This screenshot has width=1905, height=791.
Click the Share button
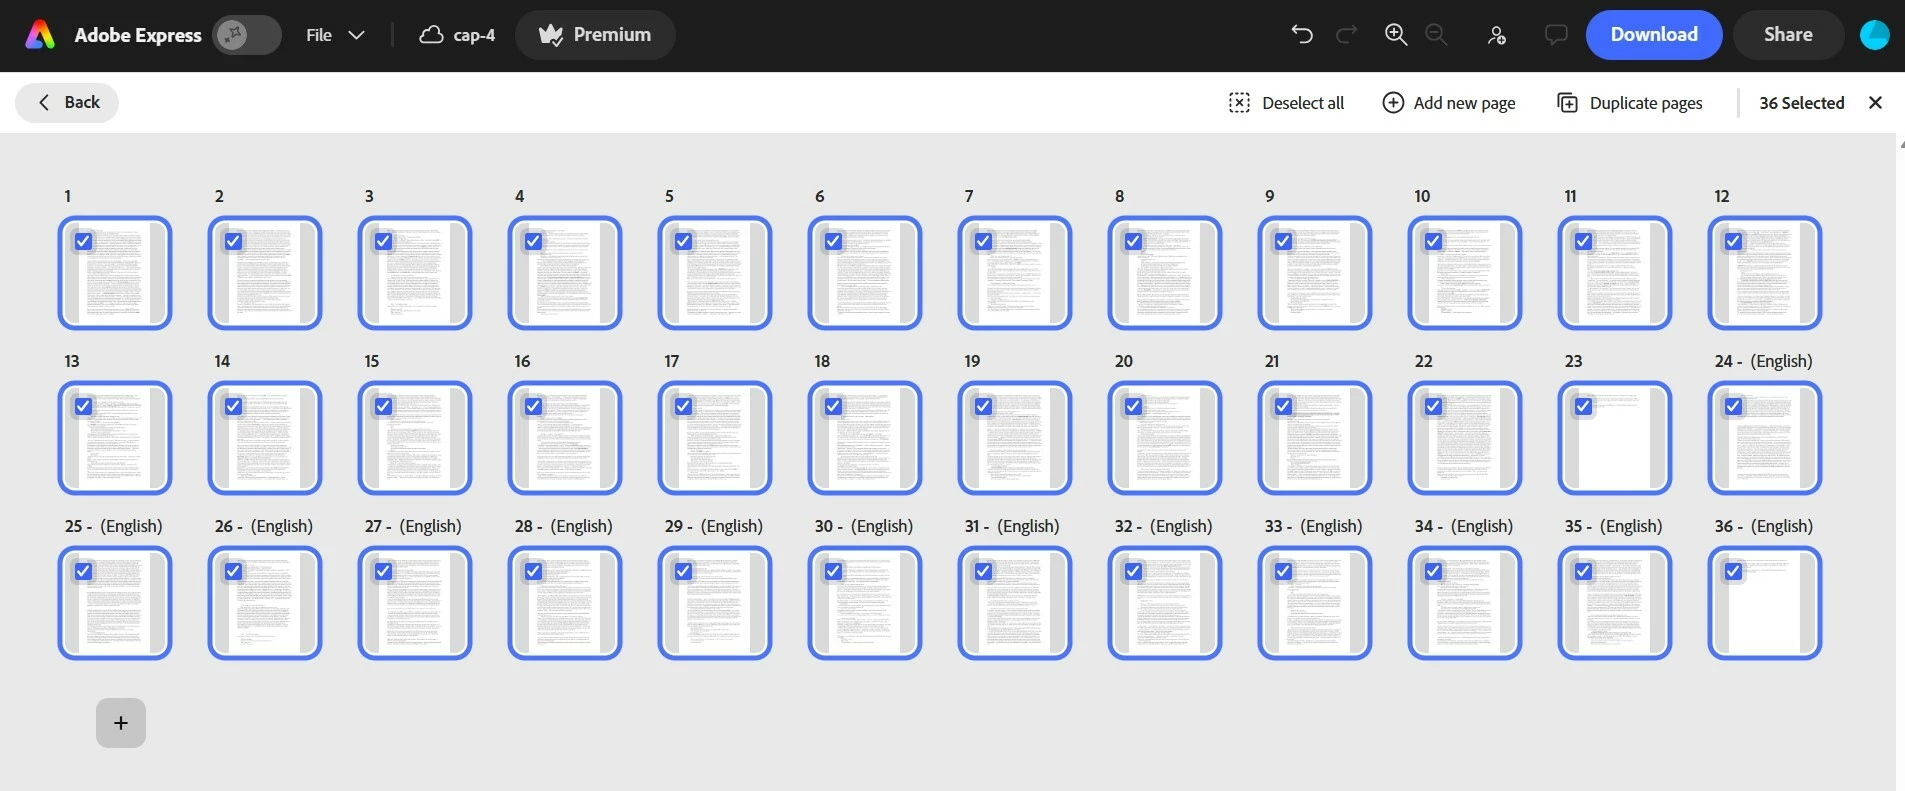(1788, 35)
